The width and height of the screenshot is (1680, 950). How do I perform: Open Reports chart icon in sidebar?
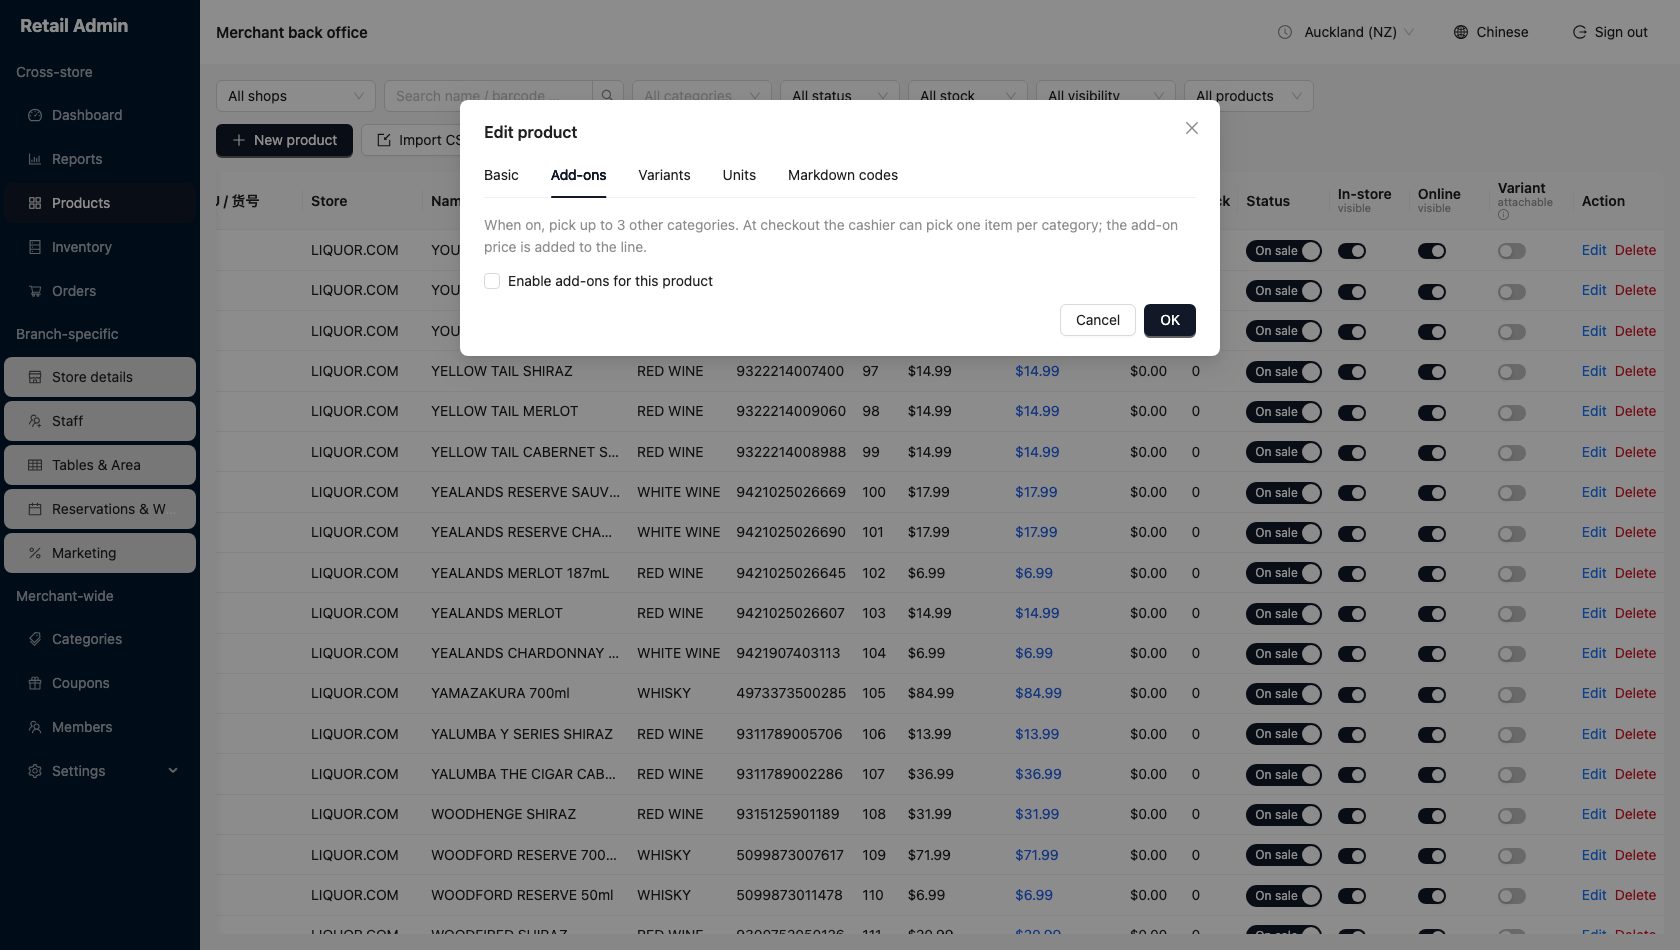[x=35, y=159]
